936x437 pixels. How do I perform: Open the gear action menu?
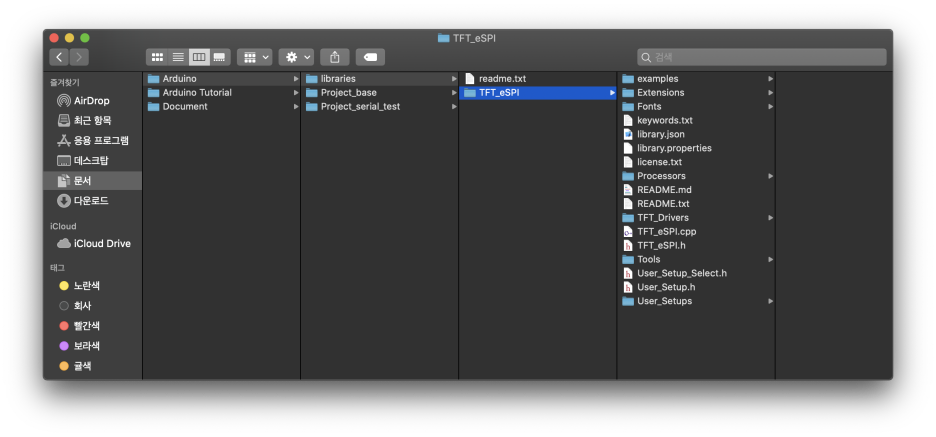pyautogui.click(x=296, y=57)
